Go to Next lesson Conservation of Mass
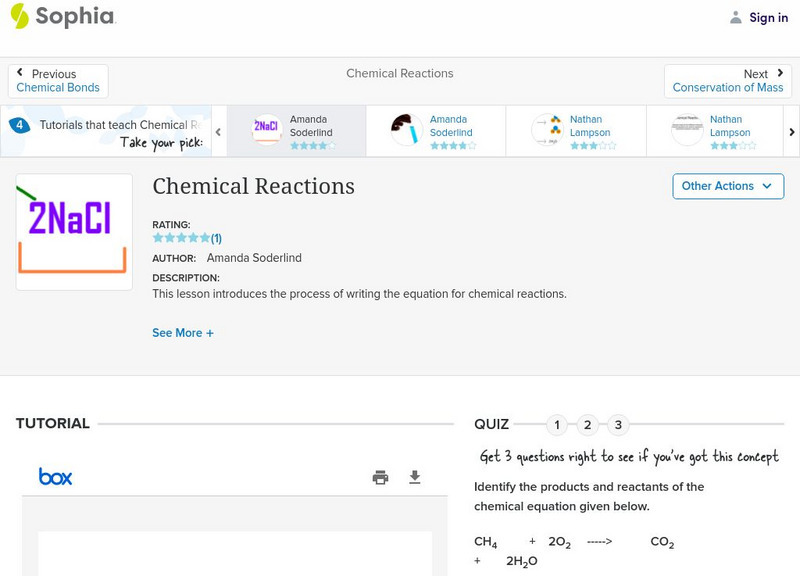Image resolution: width=800 pixels, height=576 pixels. (728, 80)
